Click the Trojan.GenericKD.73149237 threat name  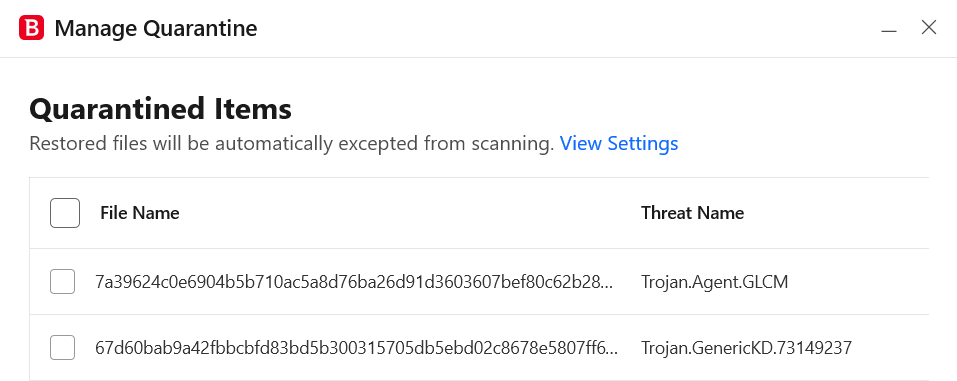tap(746, 348)
